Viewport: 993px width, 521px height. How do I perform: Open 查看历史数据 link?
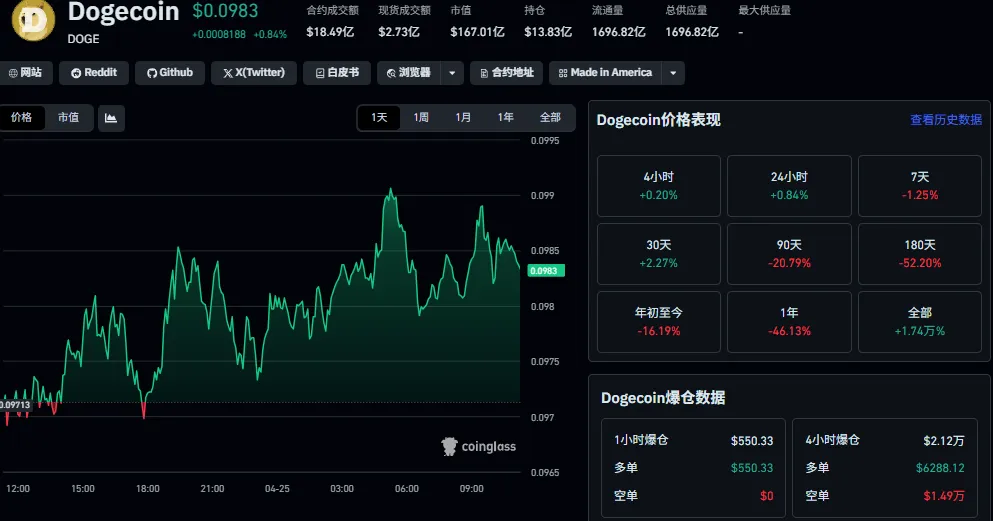(x=946, y=120)
